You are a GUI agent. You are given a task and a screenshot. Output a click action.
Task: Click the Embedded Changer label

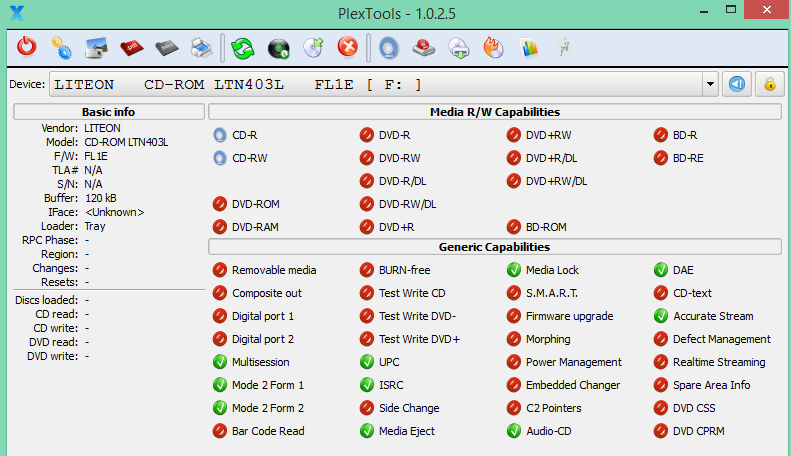coord(573,385)
